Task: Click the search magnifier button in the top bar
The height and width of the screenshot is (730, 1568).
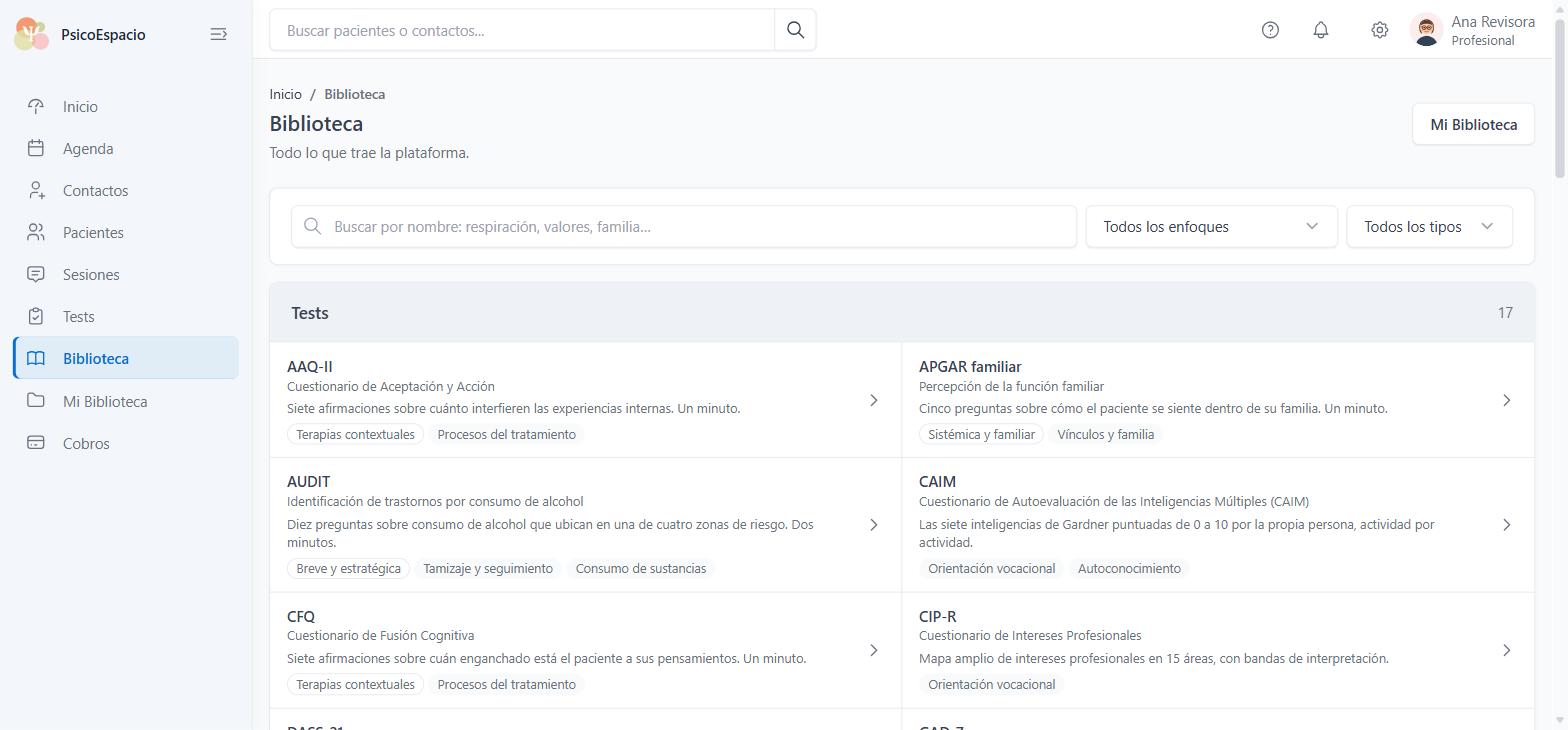Action: [795, 30]
